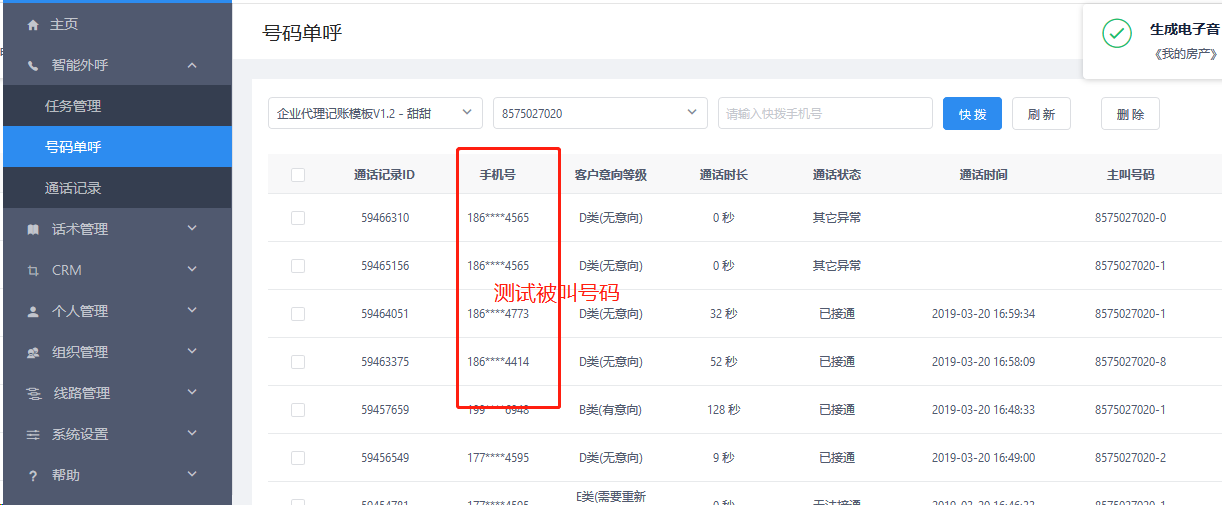Viewport: 1222px width, 505px height.
Task: Click call time 2019-03-20 16:48:33
Action: coord(983,409)
